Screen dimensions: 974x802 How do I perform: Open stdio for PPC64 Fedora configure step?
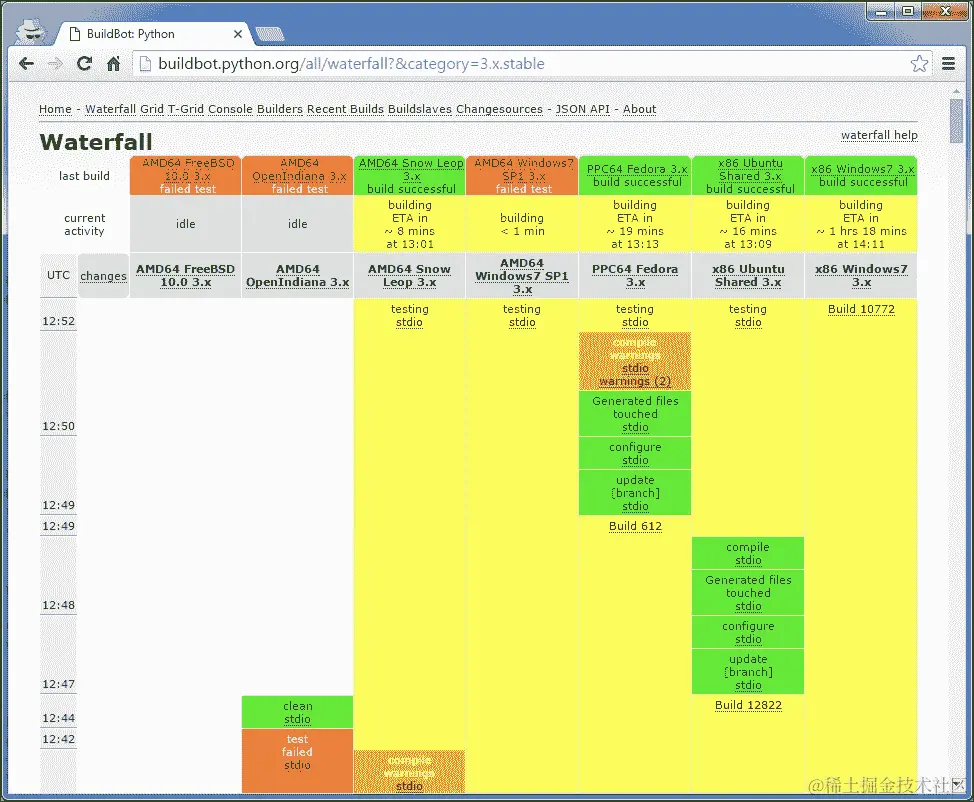pos(635,460)
